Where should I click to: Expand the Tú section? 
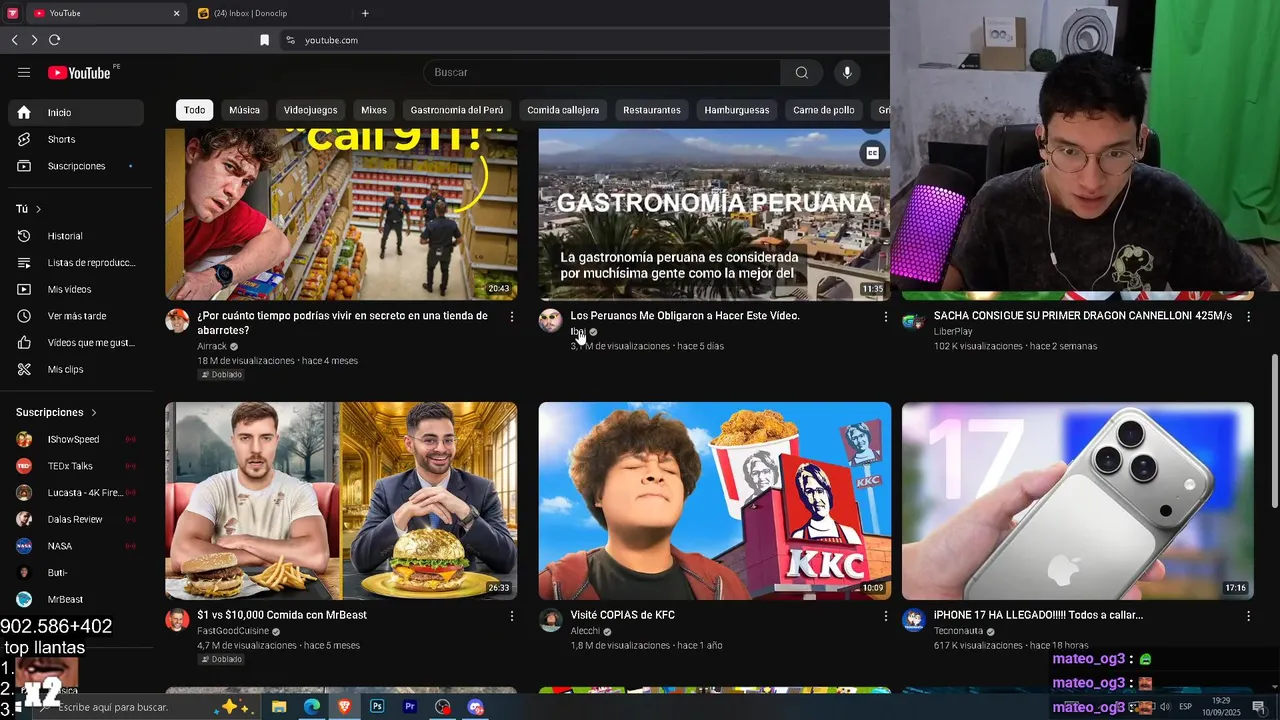click(x=29, y=209)
